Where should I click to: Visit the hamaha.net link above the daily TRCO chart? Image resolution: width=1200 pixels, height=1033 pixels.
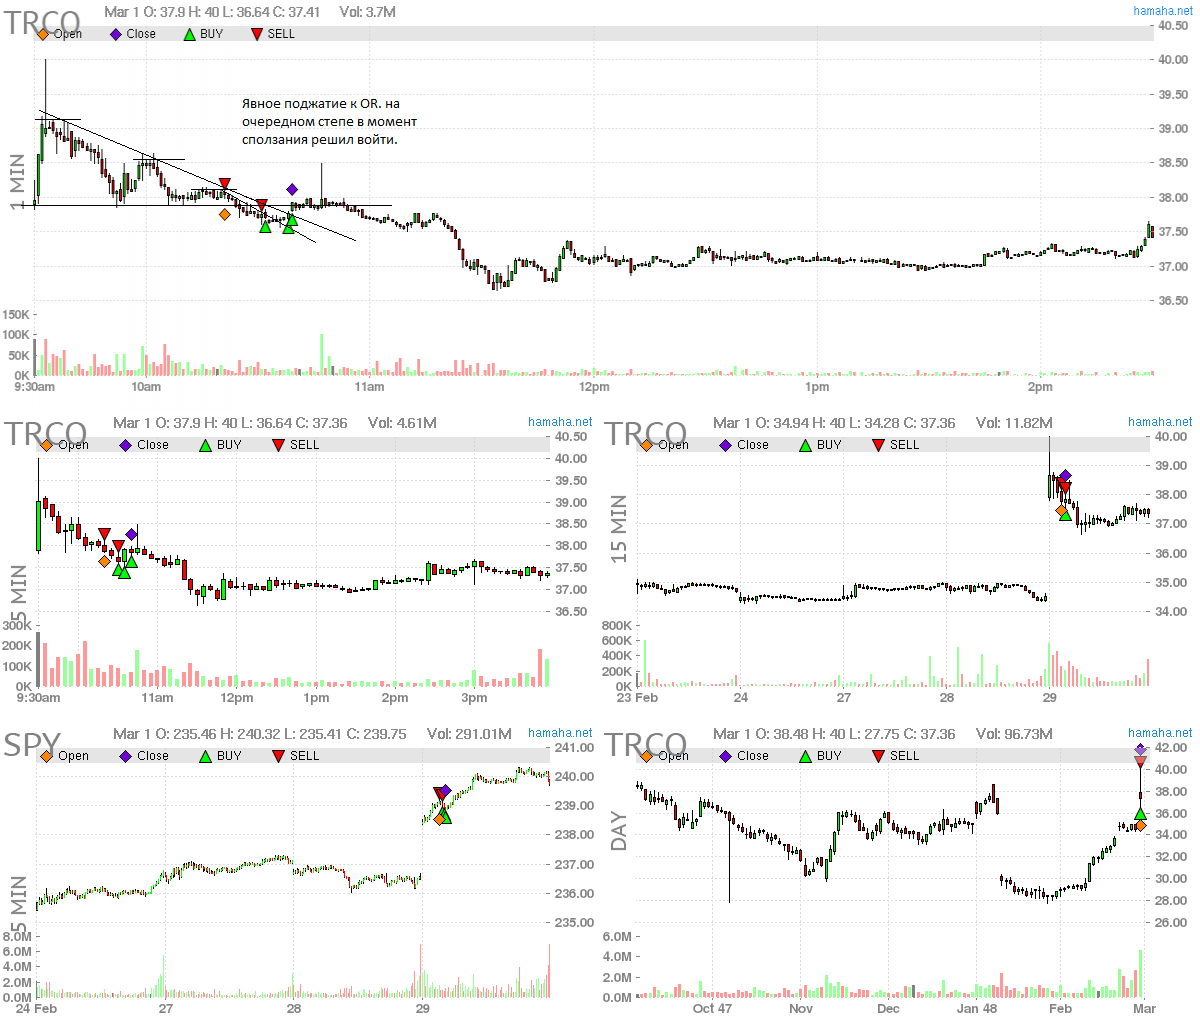1160,733
